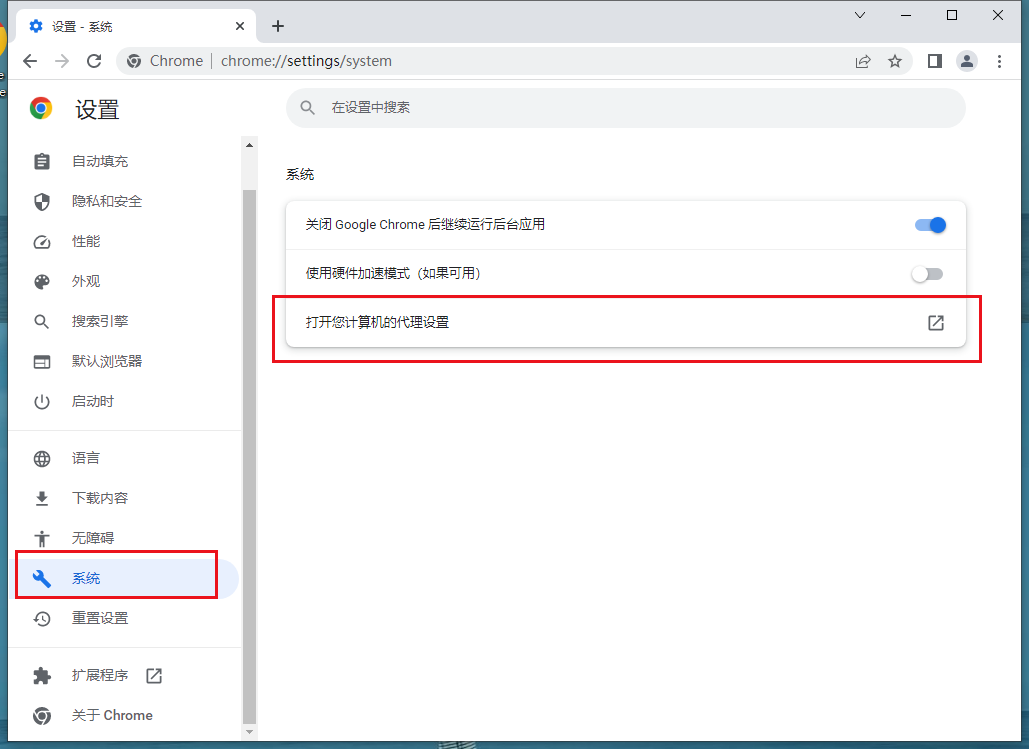
Task: Open the side panel icon
Action: point(934,61)
